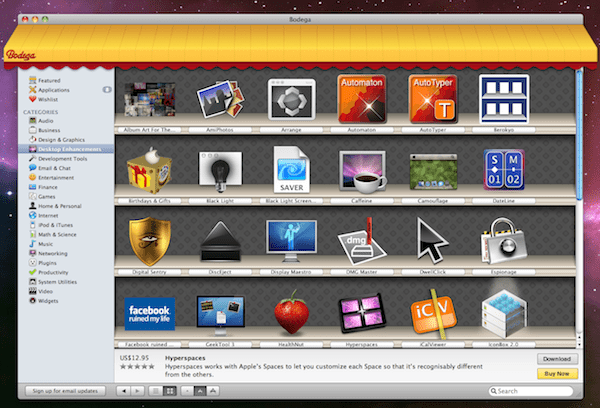Switch to grid shelf view
600x408 pixels.
click(x=170, y=391)
